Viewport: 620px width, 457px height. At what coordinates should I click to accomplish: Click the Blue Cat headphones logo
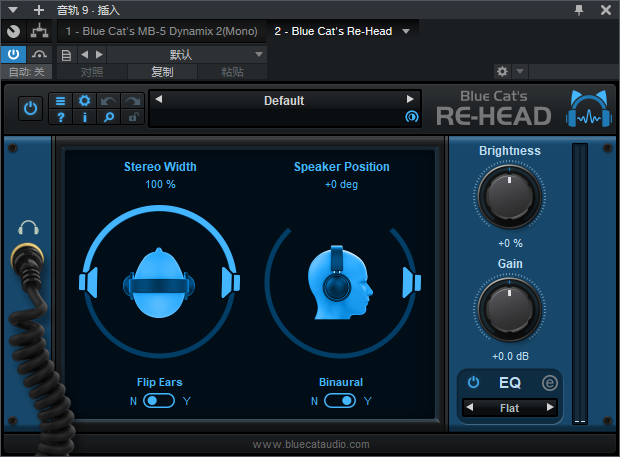pyautogui.click(x=589, y=109)
